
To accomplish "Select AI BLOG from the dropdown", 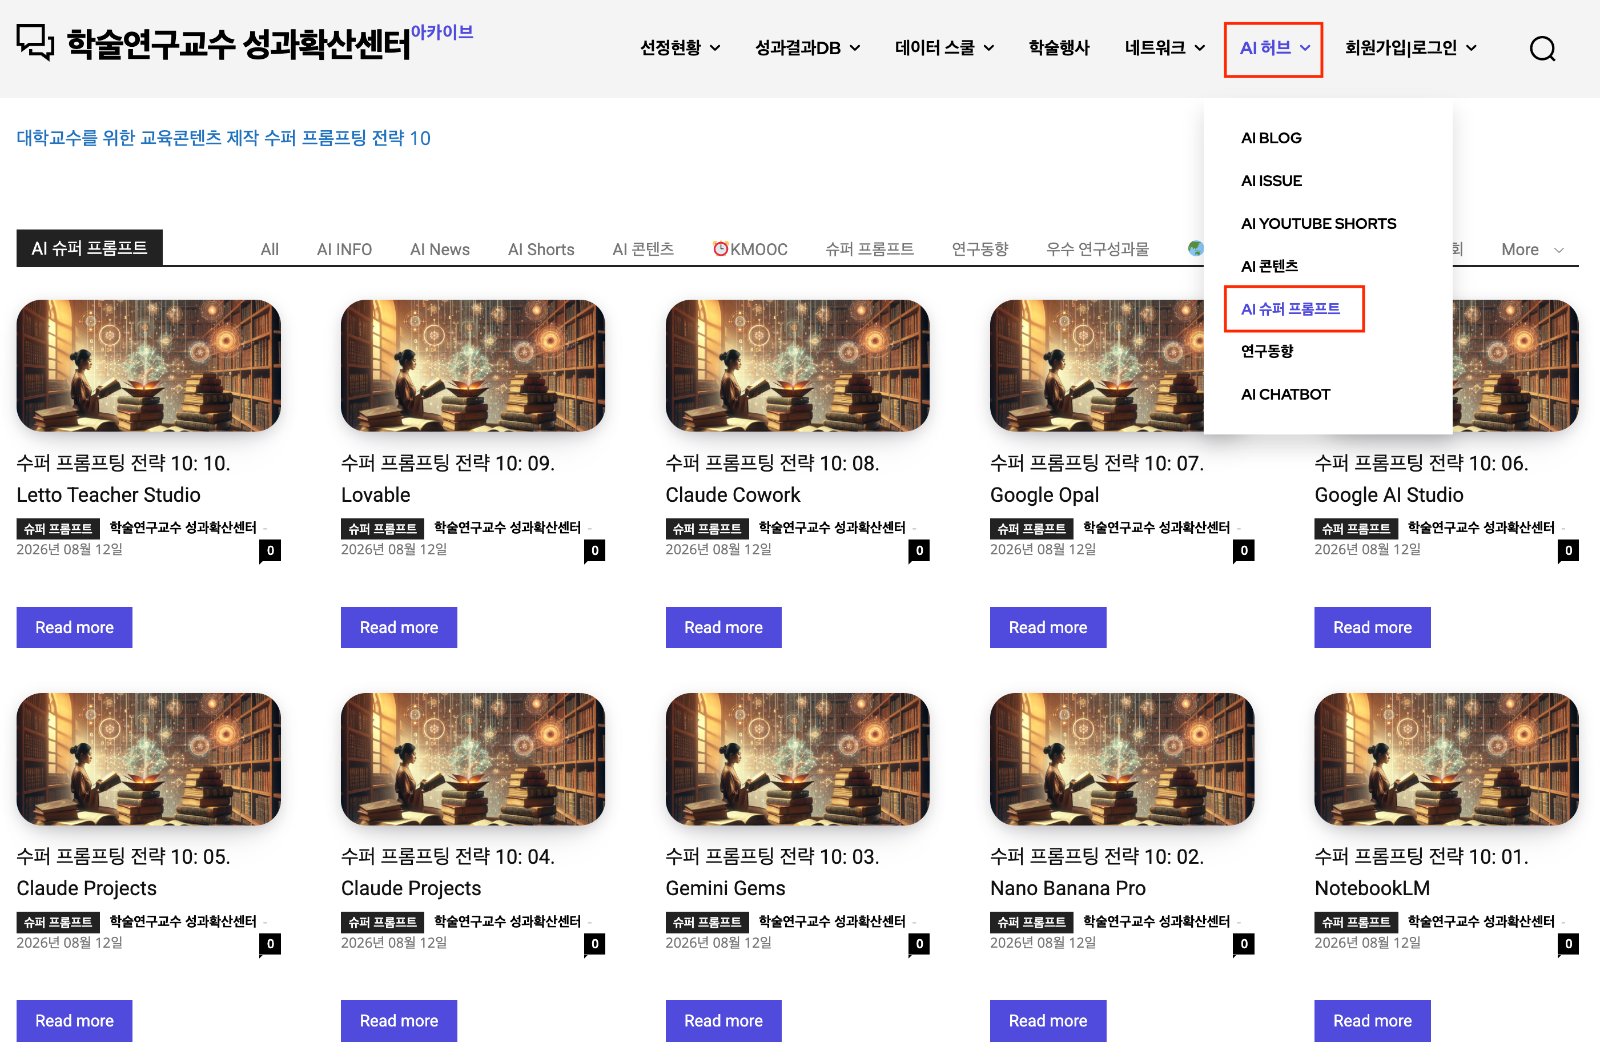I will pos(1271,138).
